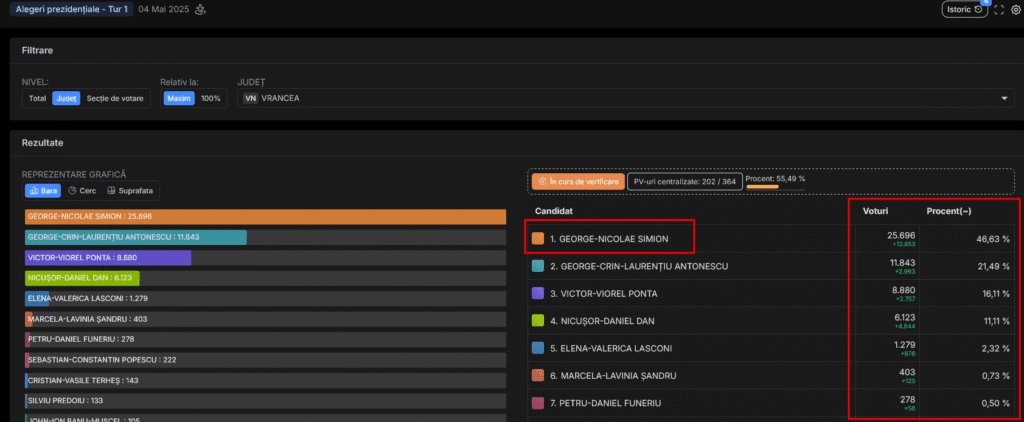Switch relative scale to 100%

coord(211,98)
